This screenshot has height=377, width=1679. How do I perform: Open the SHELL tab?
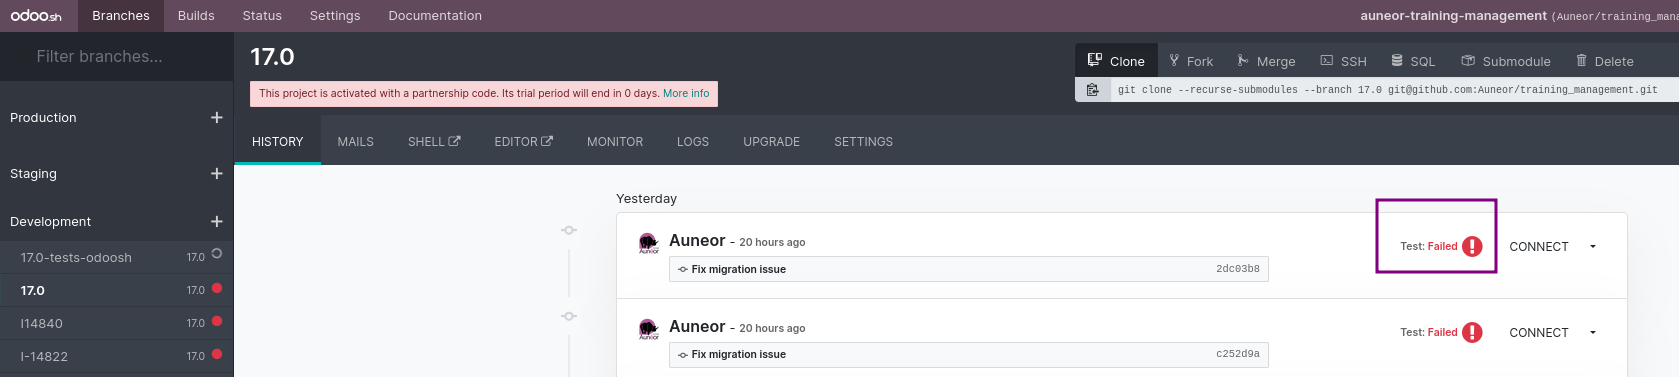(434, 142)
